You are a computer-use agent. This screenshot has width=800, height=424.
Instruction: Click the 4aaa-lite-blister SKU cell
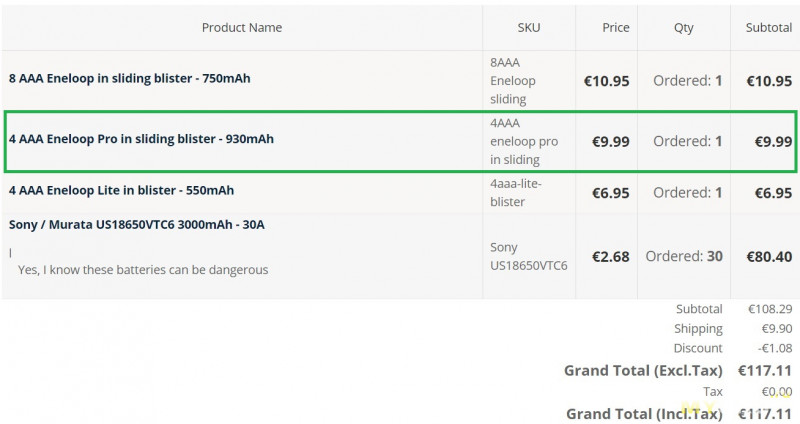coord(516,192)
